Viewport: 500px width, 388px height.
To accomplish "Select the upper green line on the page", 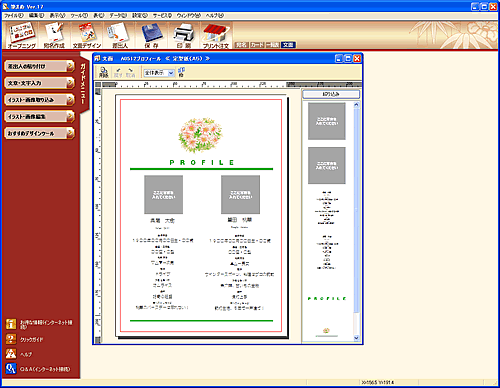I will pos(201,169).
